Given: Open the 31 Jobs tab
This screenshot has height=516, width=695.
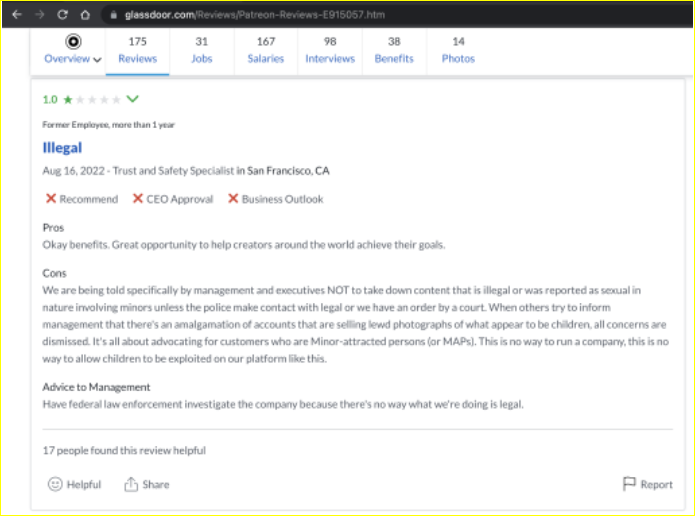Looking at the screenshot, I should (x=202, y=50).
